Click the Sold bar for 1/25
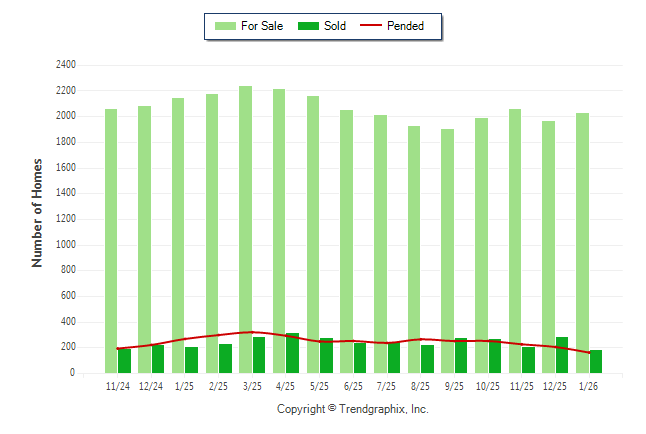 click(191, 360)
